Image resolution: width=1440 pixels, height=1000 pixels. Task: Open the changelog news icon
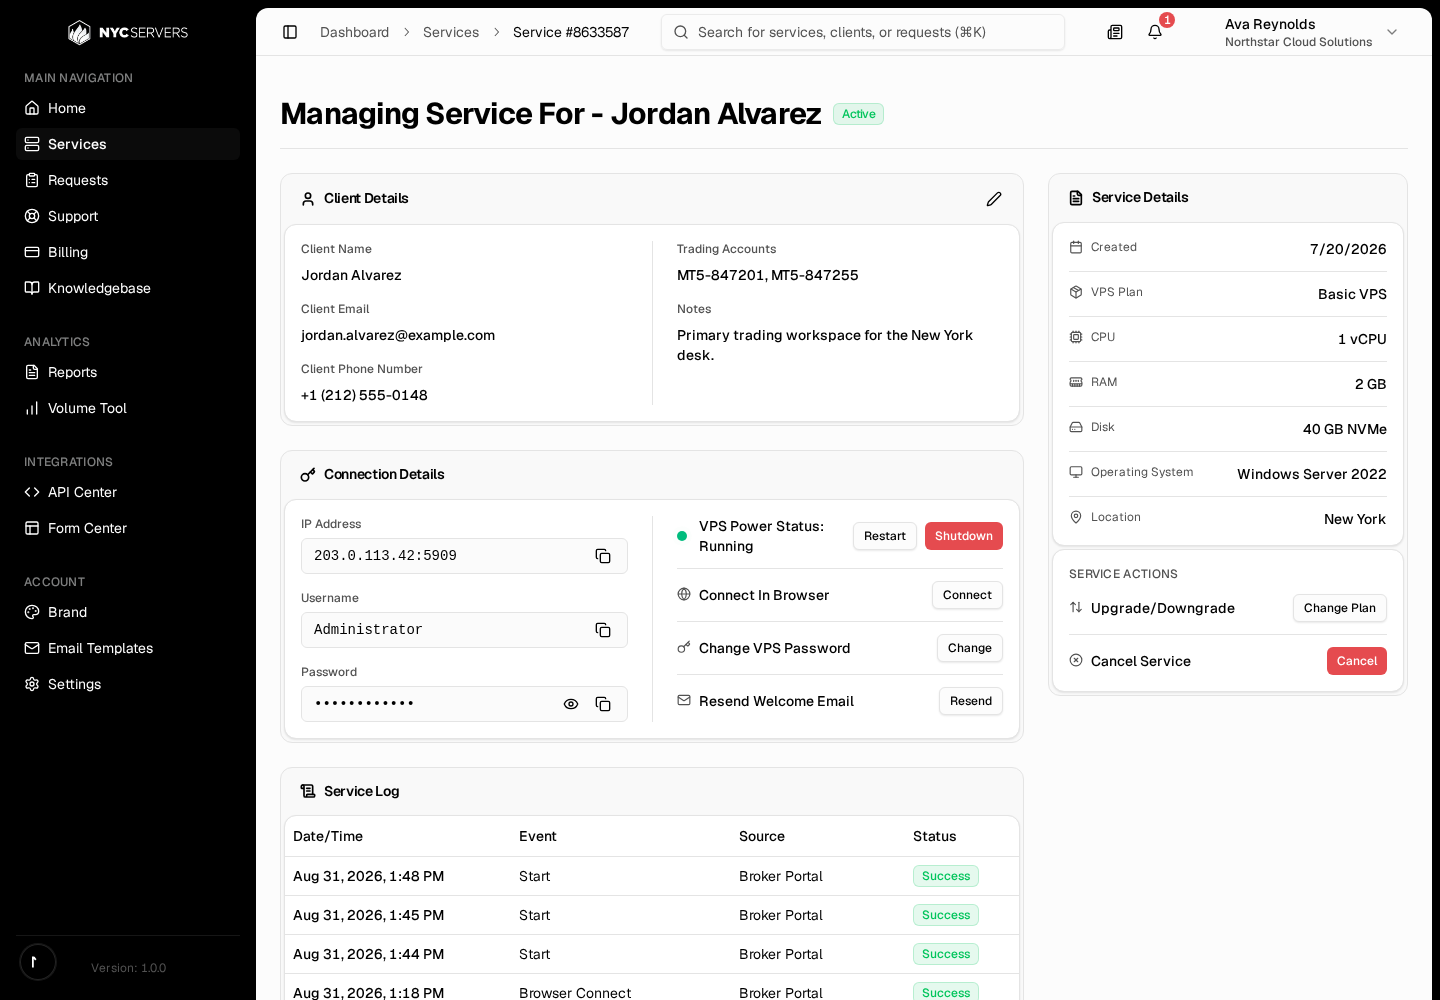[1115, 32]
